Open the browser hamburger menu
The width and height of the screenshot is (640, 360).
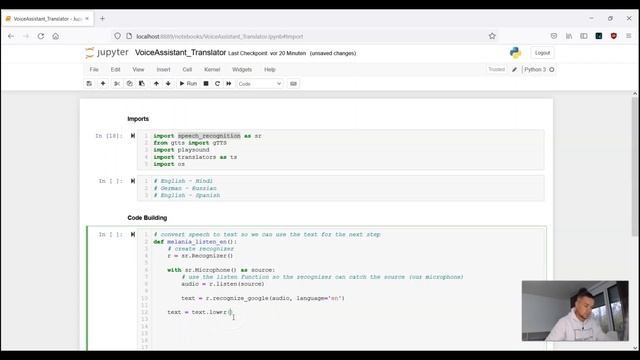pyautogui.click(x=629, y=36)
